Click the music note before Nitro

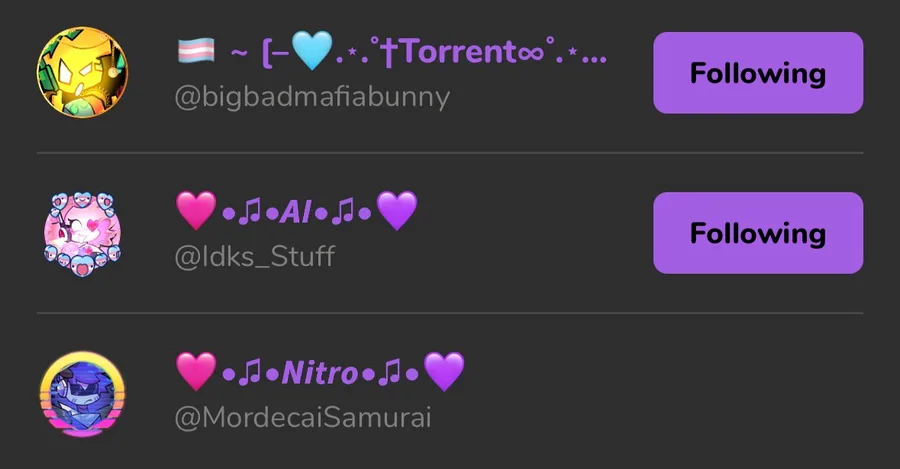click(x=250, y=372)
